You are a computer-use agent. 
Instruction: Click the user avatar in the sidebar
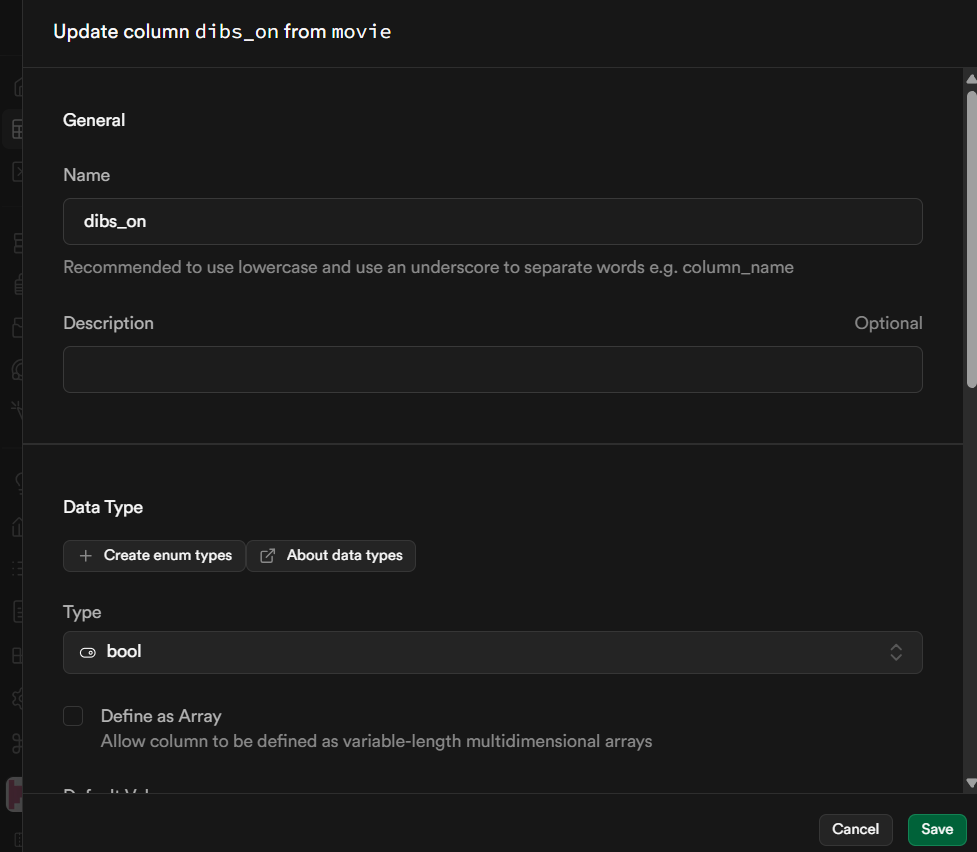tap(14, 795)
